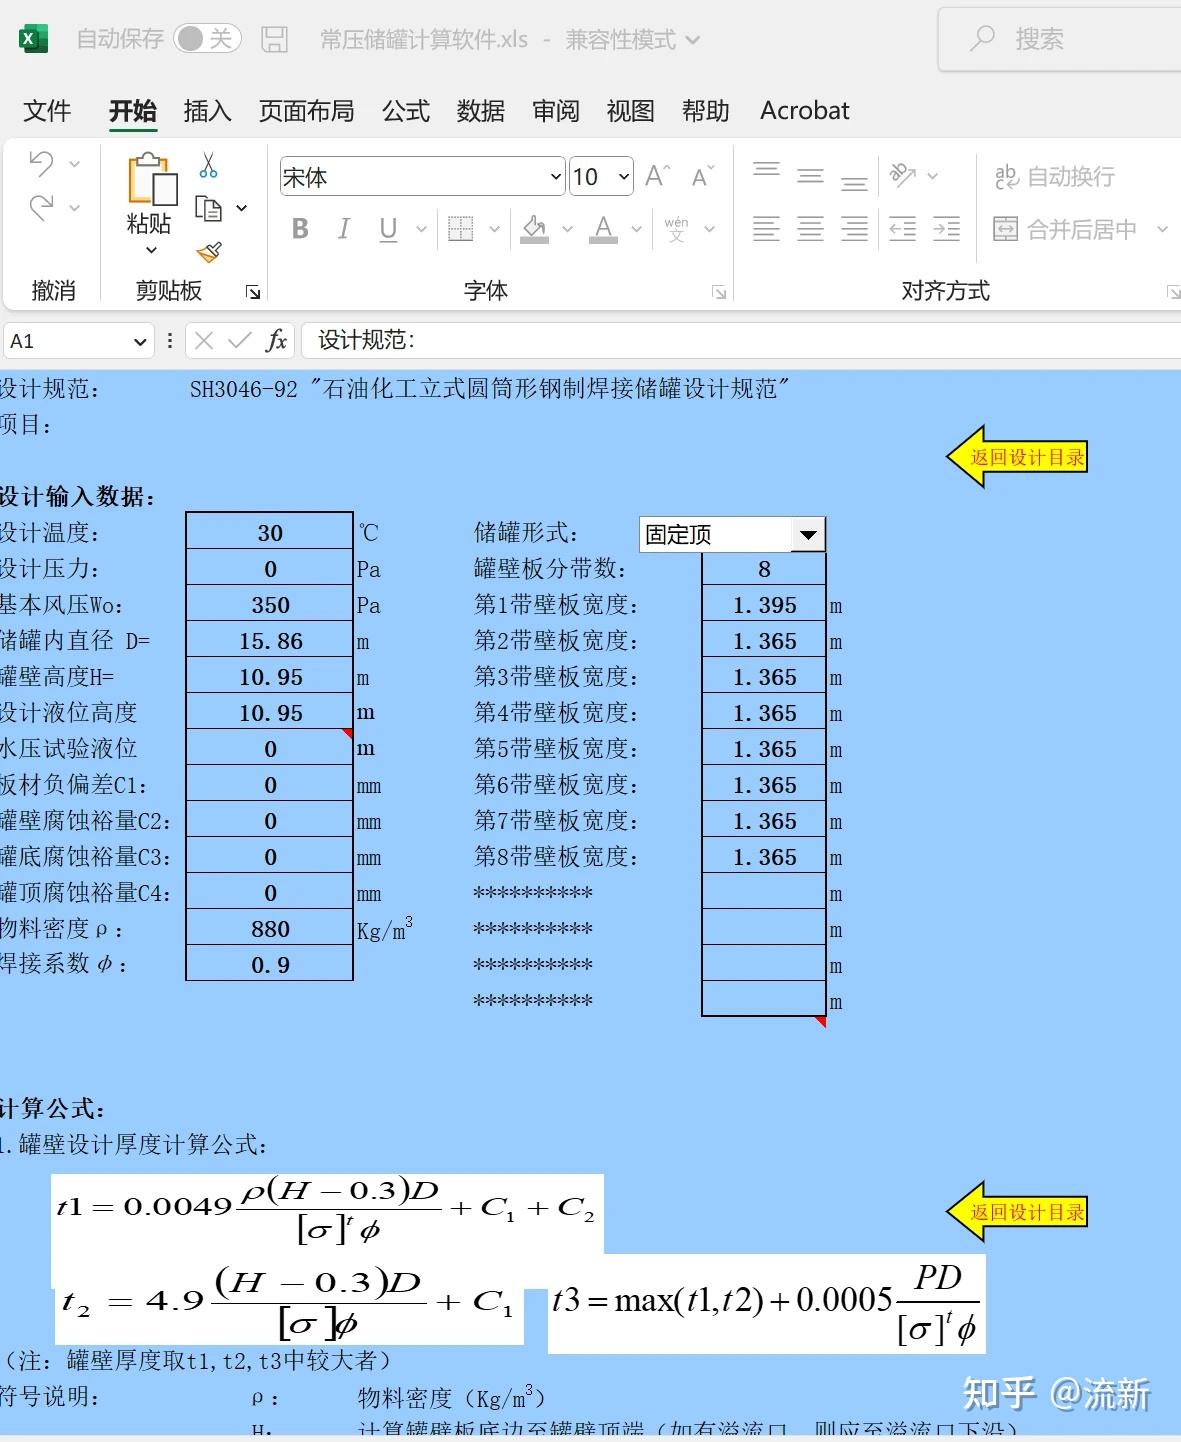Switch to the 公式 ribbon tab
The image size is (1181, 1442).
pyautogui.click(x=404, y=110)
